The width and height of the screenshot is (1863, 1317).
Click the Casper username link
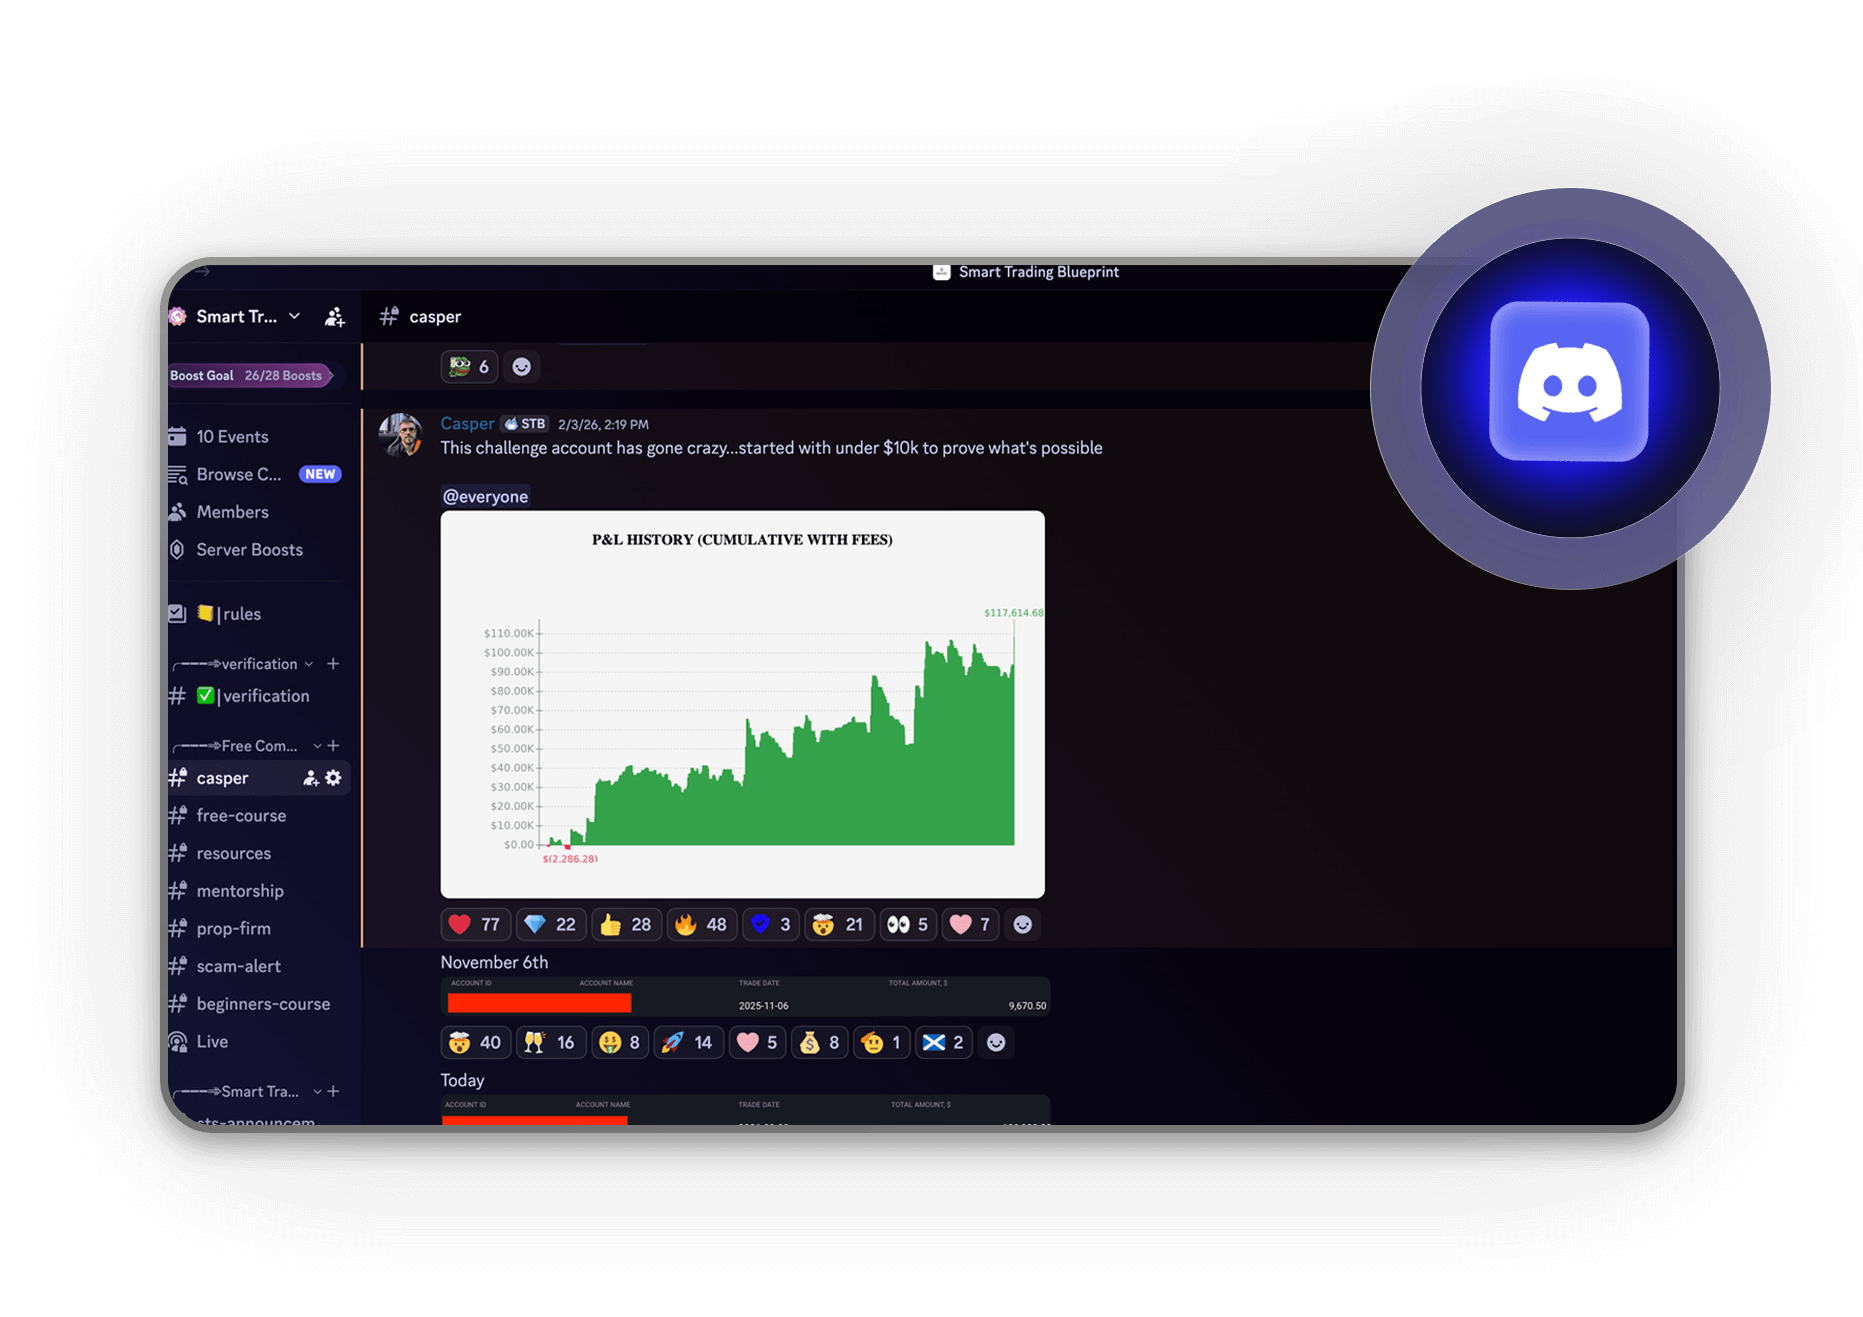467,424
